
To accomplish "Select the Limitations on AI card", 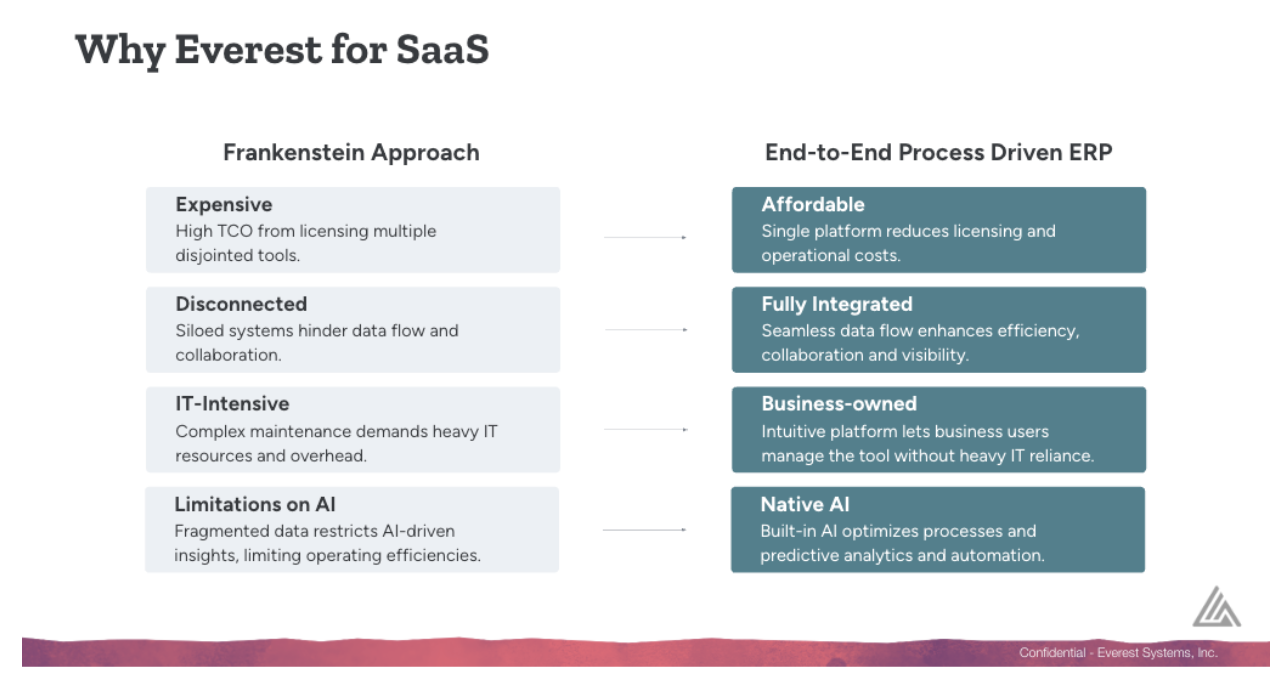I will [352, 530].
